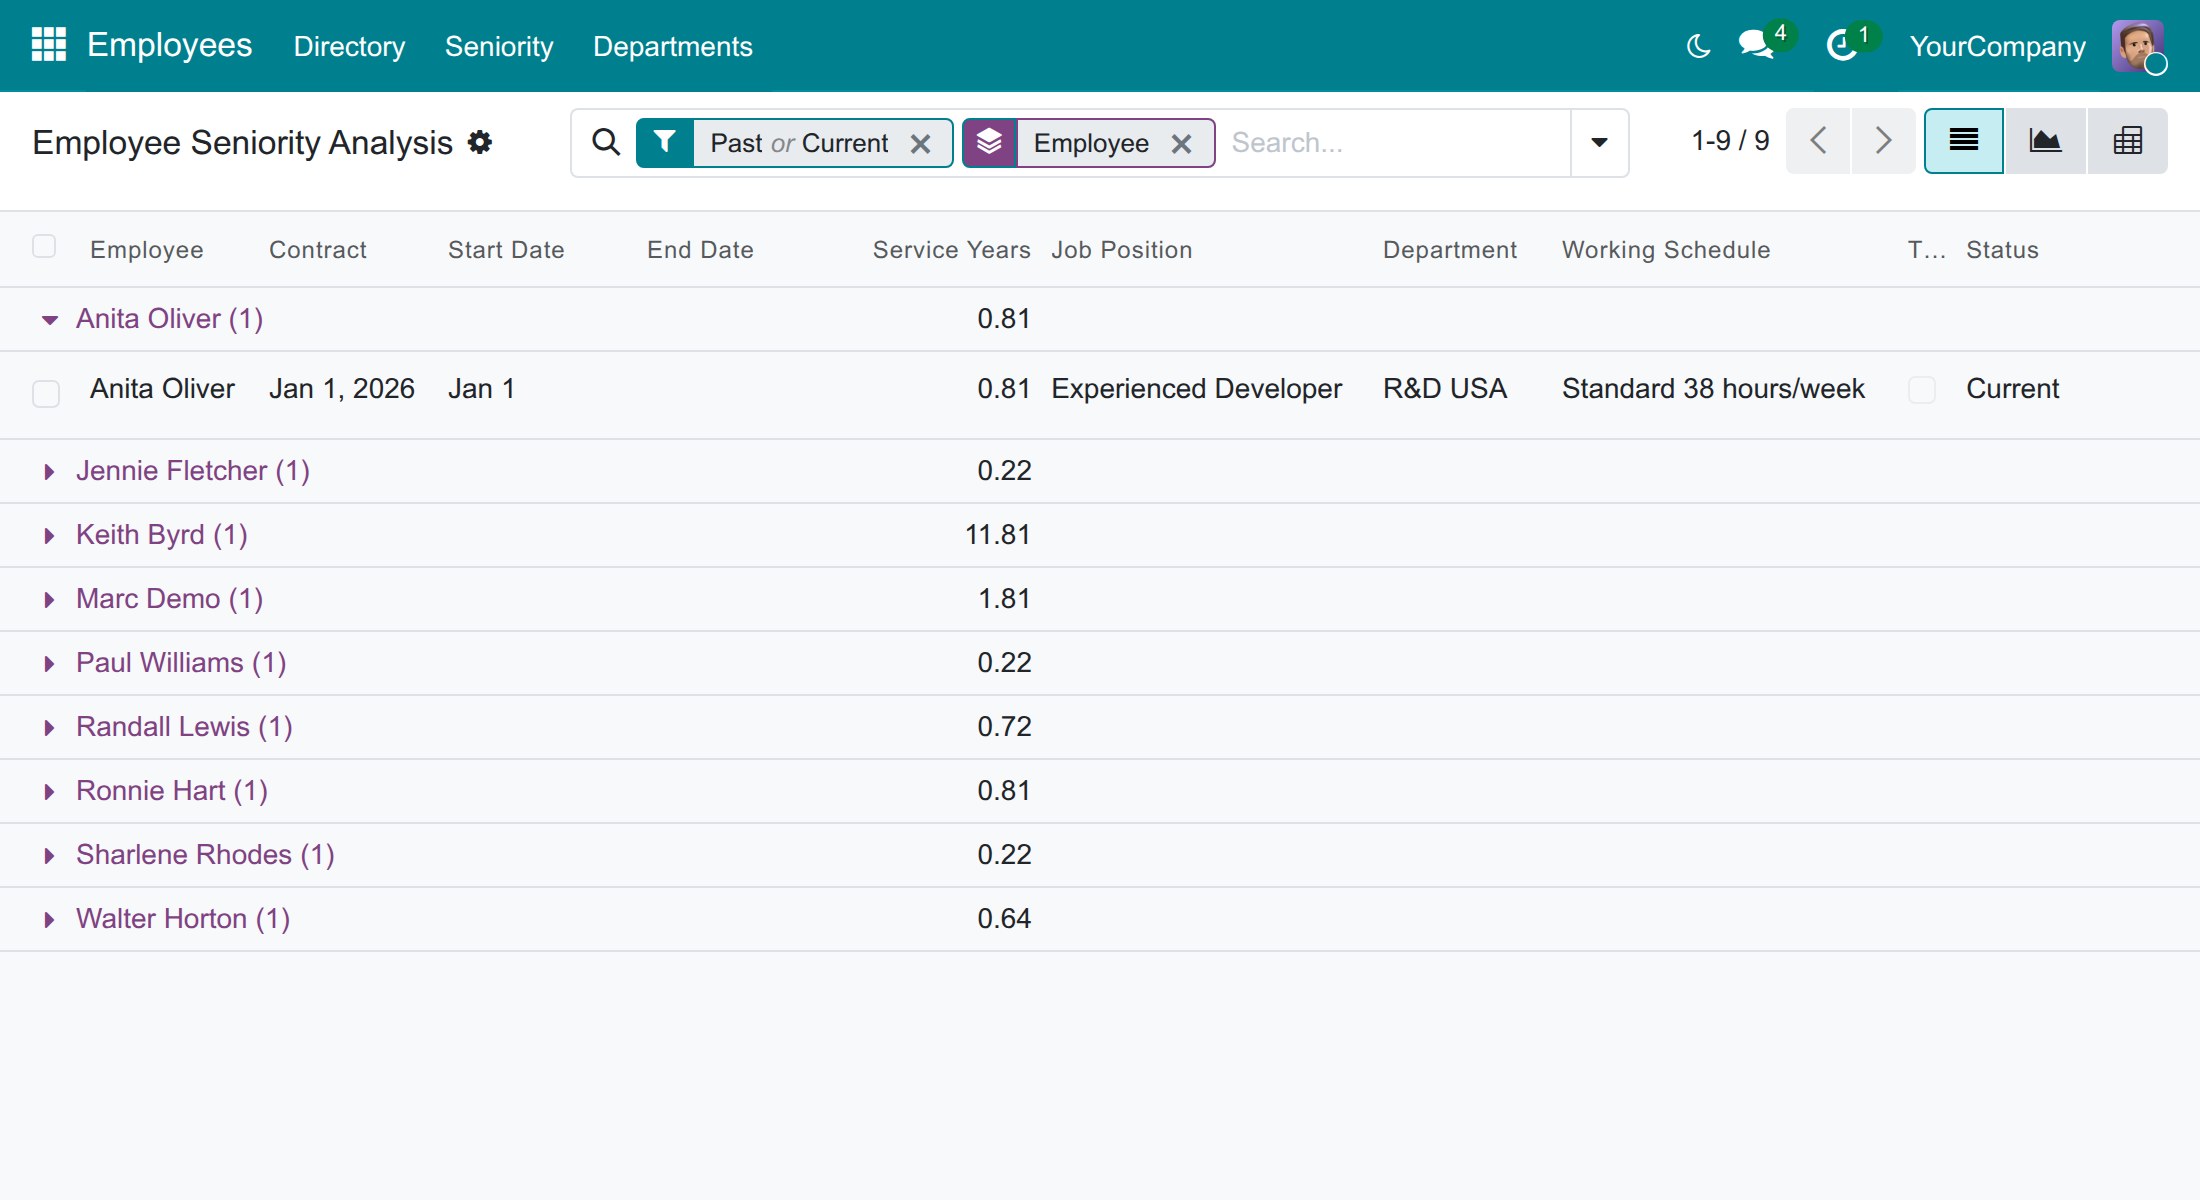Sort by Start Date column header

tap(506, 250)
